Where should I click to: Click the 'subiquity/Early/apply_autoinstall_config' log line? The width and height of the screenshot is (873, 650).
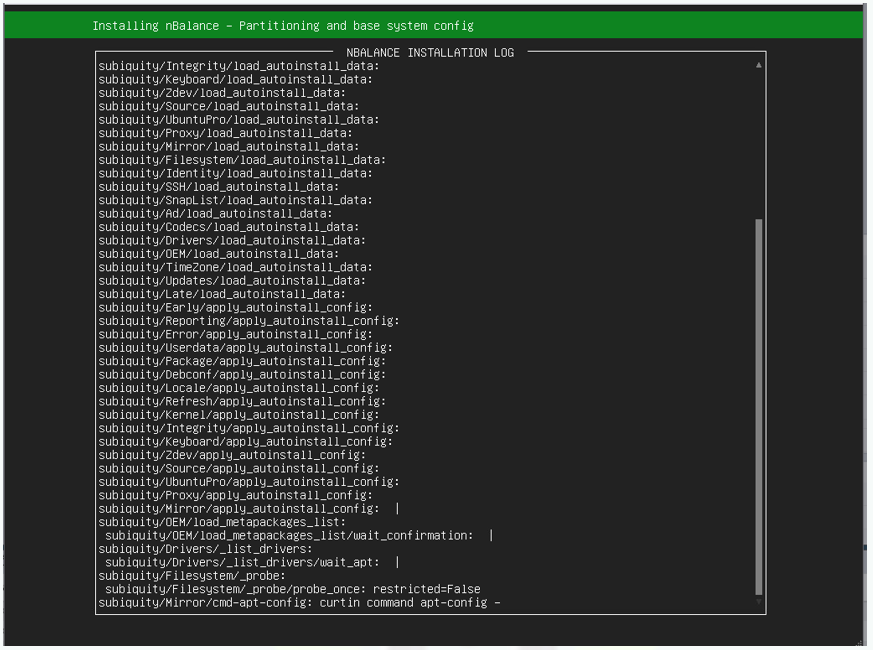[235, 308]
